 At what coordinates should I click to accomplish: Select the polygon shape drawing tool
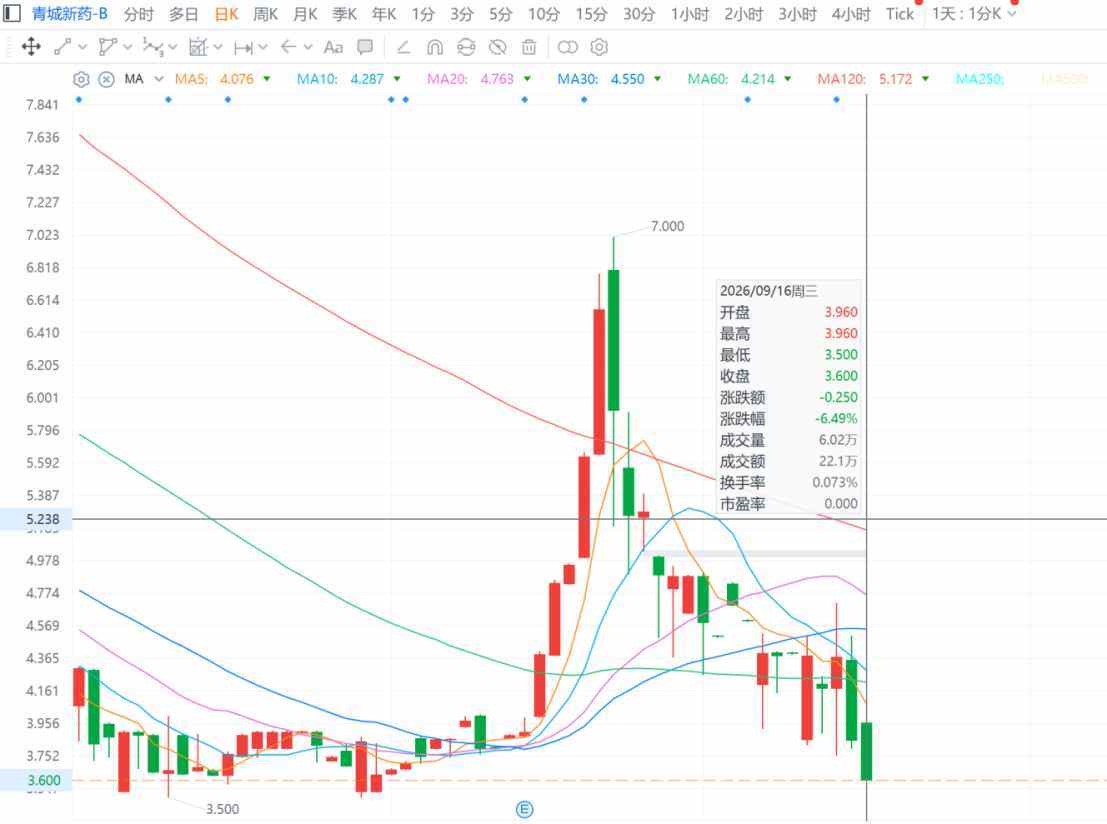[x=107, y=47]
